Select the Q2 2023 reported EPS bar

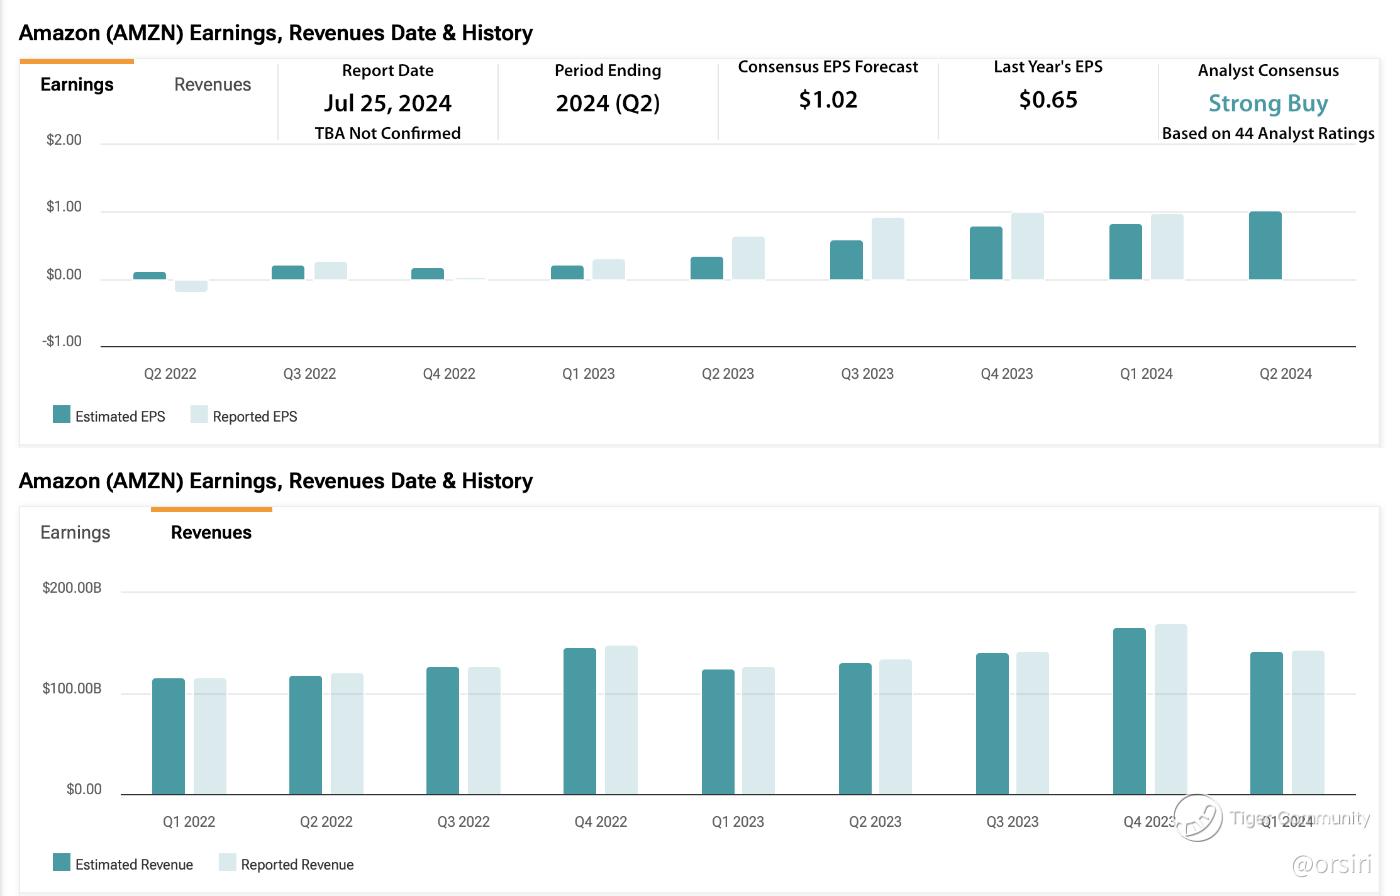(x=748, y=258)
